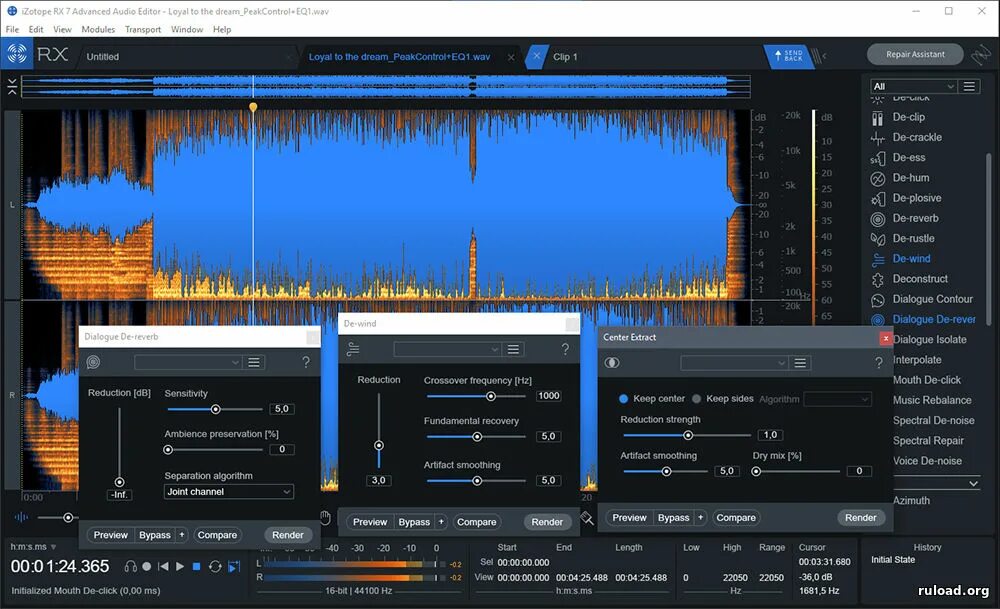1000x609 pixels.
Task: Switch to the Untitled tab
Action: (x=103, y=57)
